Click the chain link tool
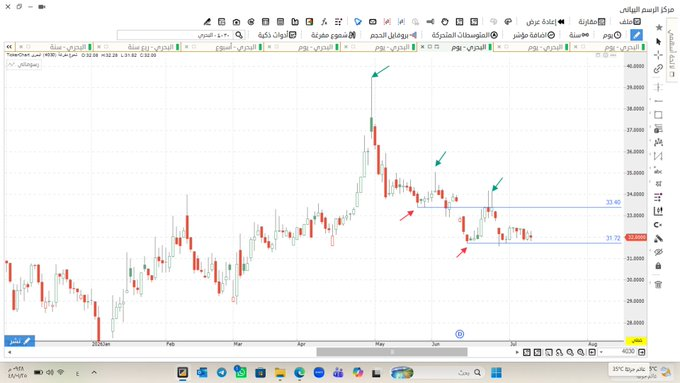 coord(658,69)
